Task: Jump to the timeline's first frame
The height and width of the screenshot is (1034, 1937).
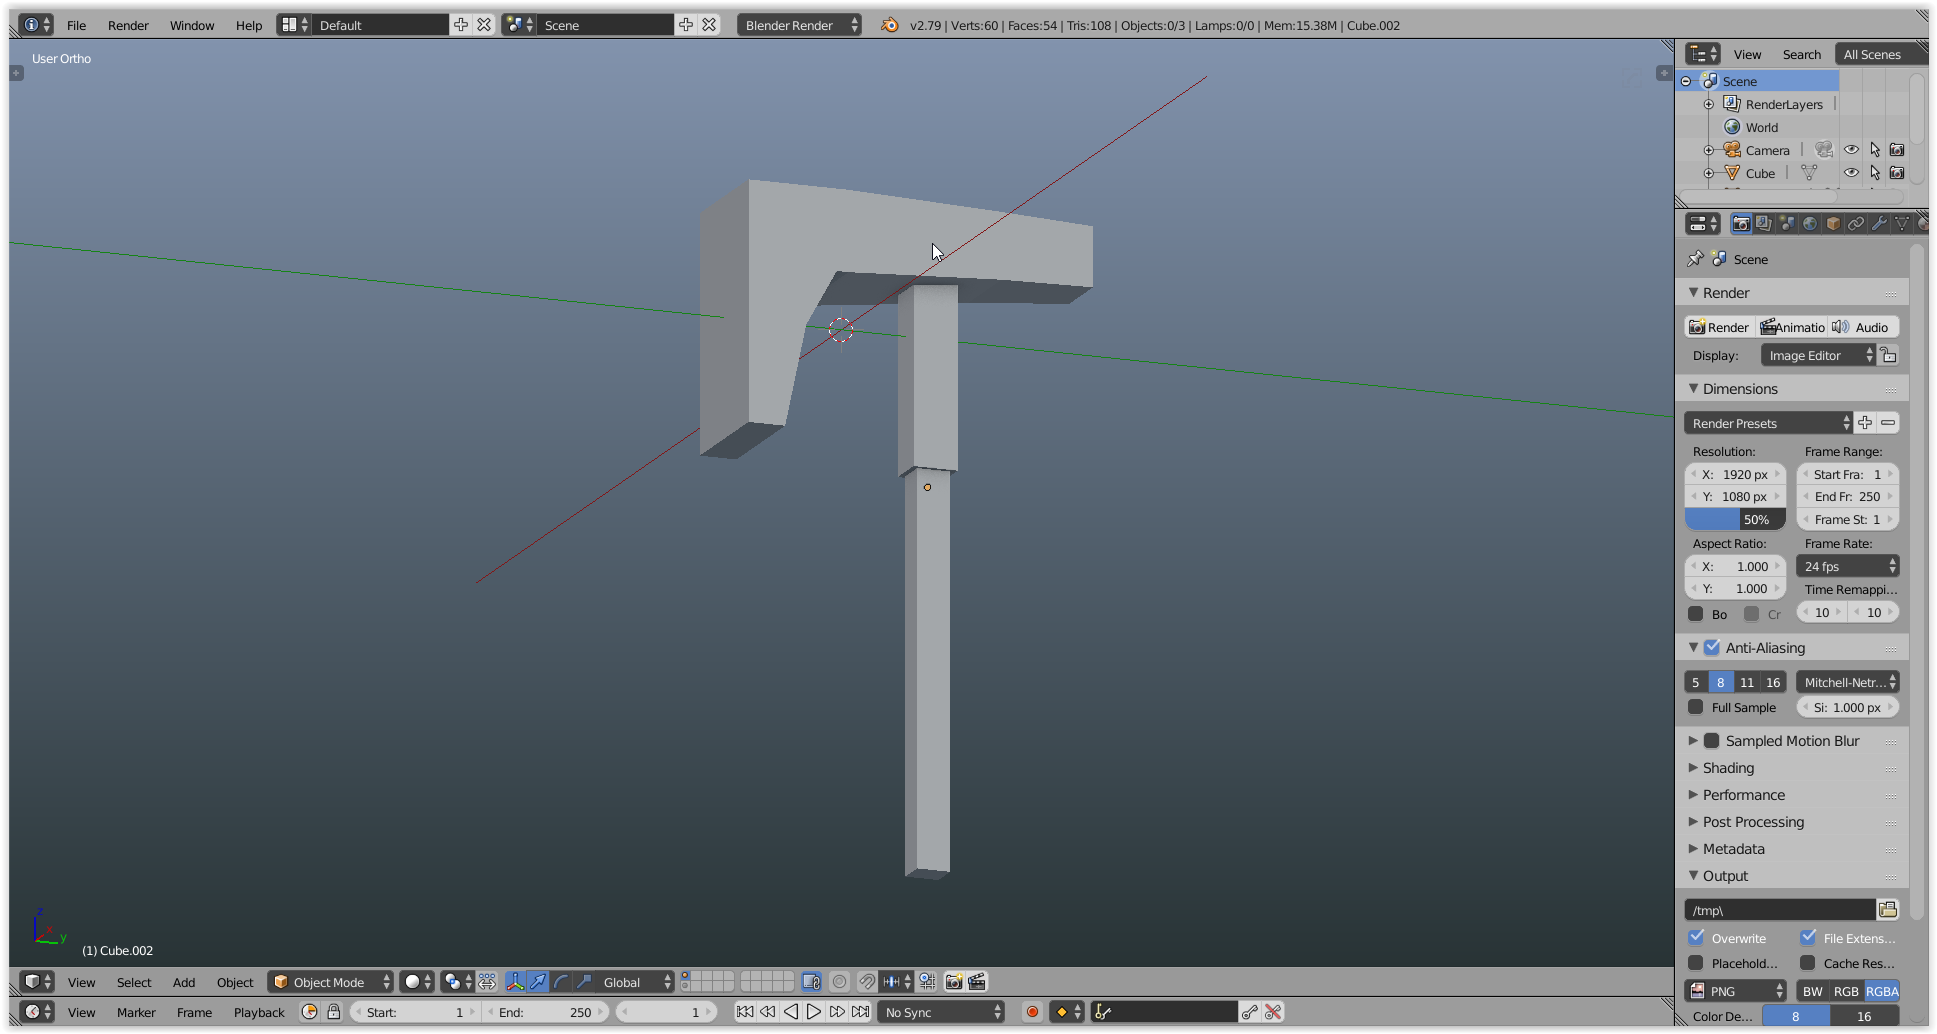Action: 745,1012
